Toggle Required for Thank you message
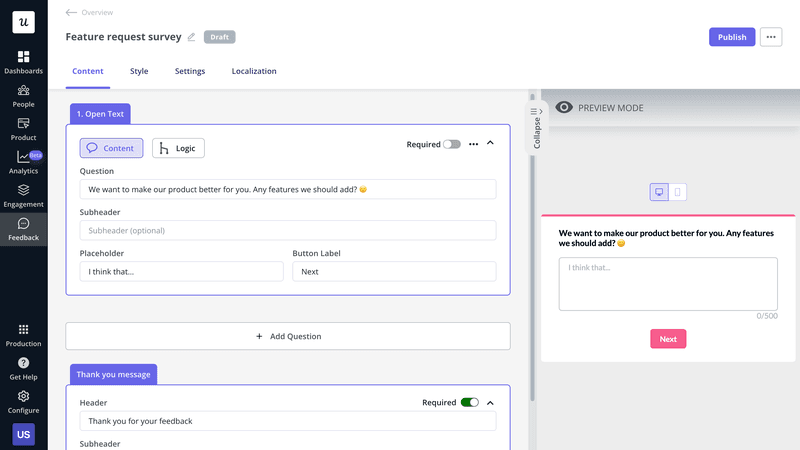This screenshot has width=800, height=450. coord(469,403)
